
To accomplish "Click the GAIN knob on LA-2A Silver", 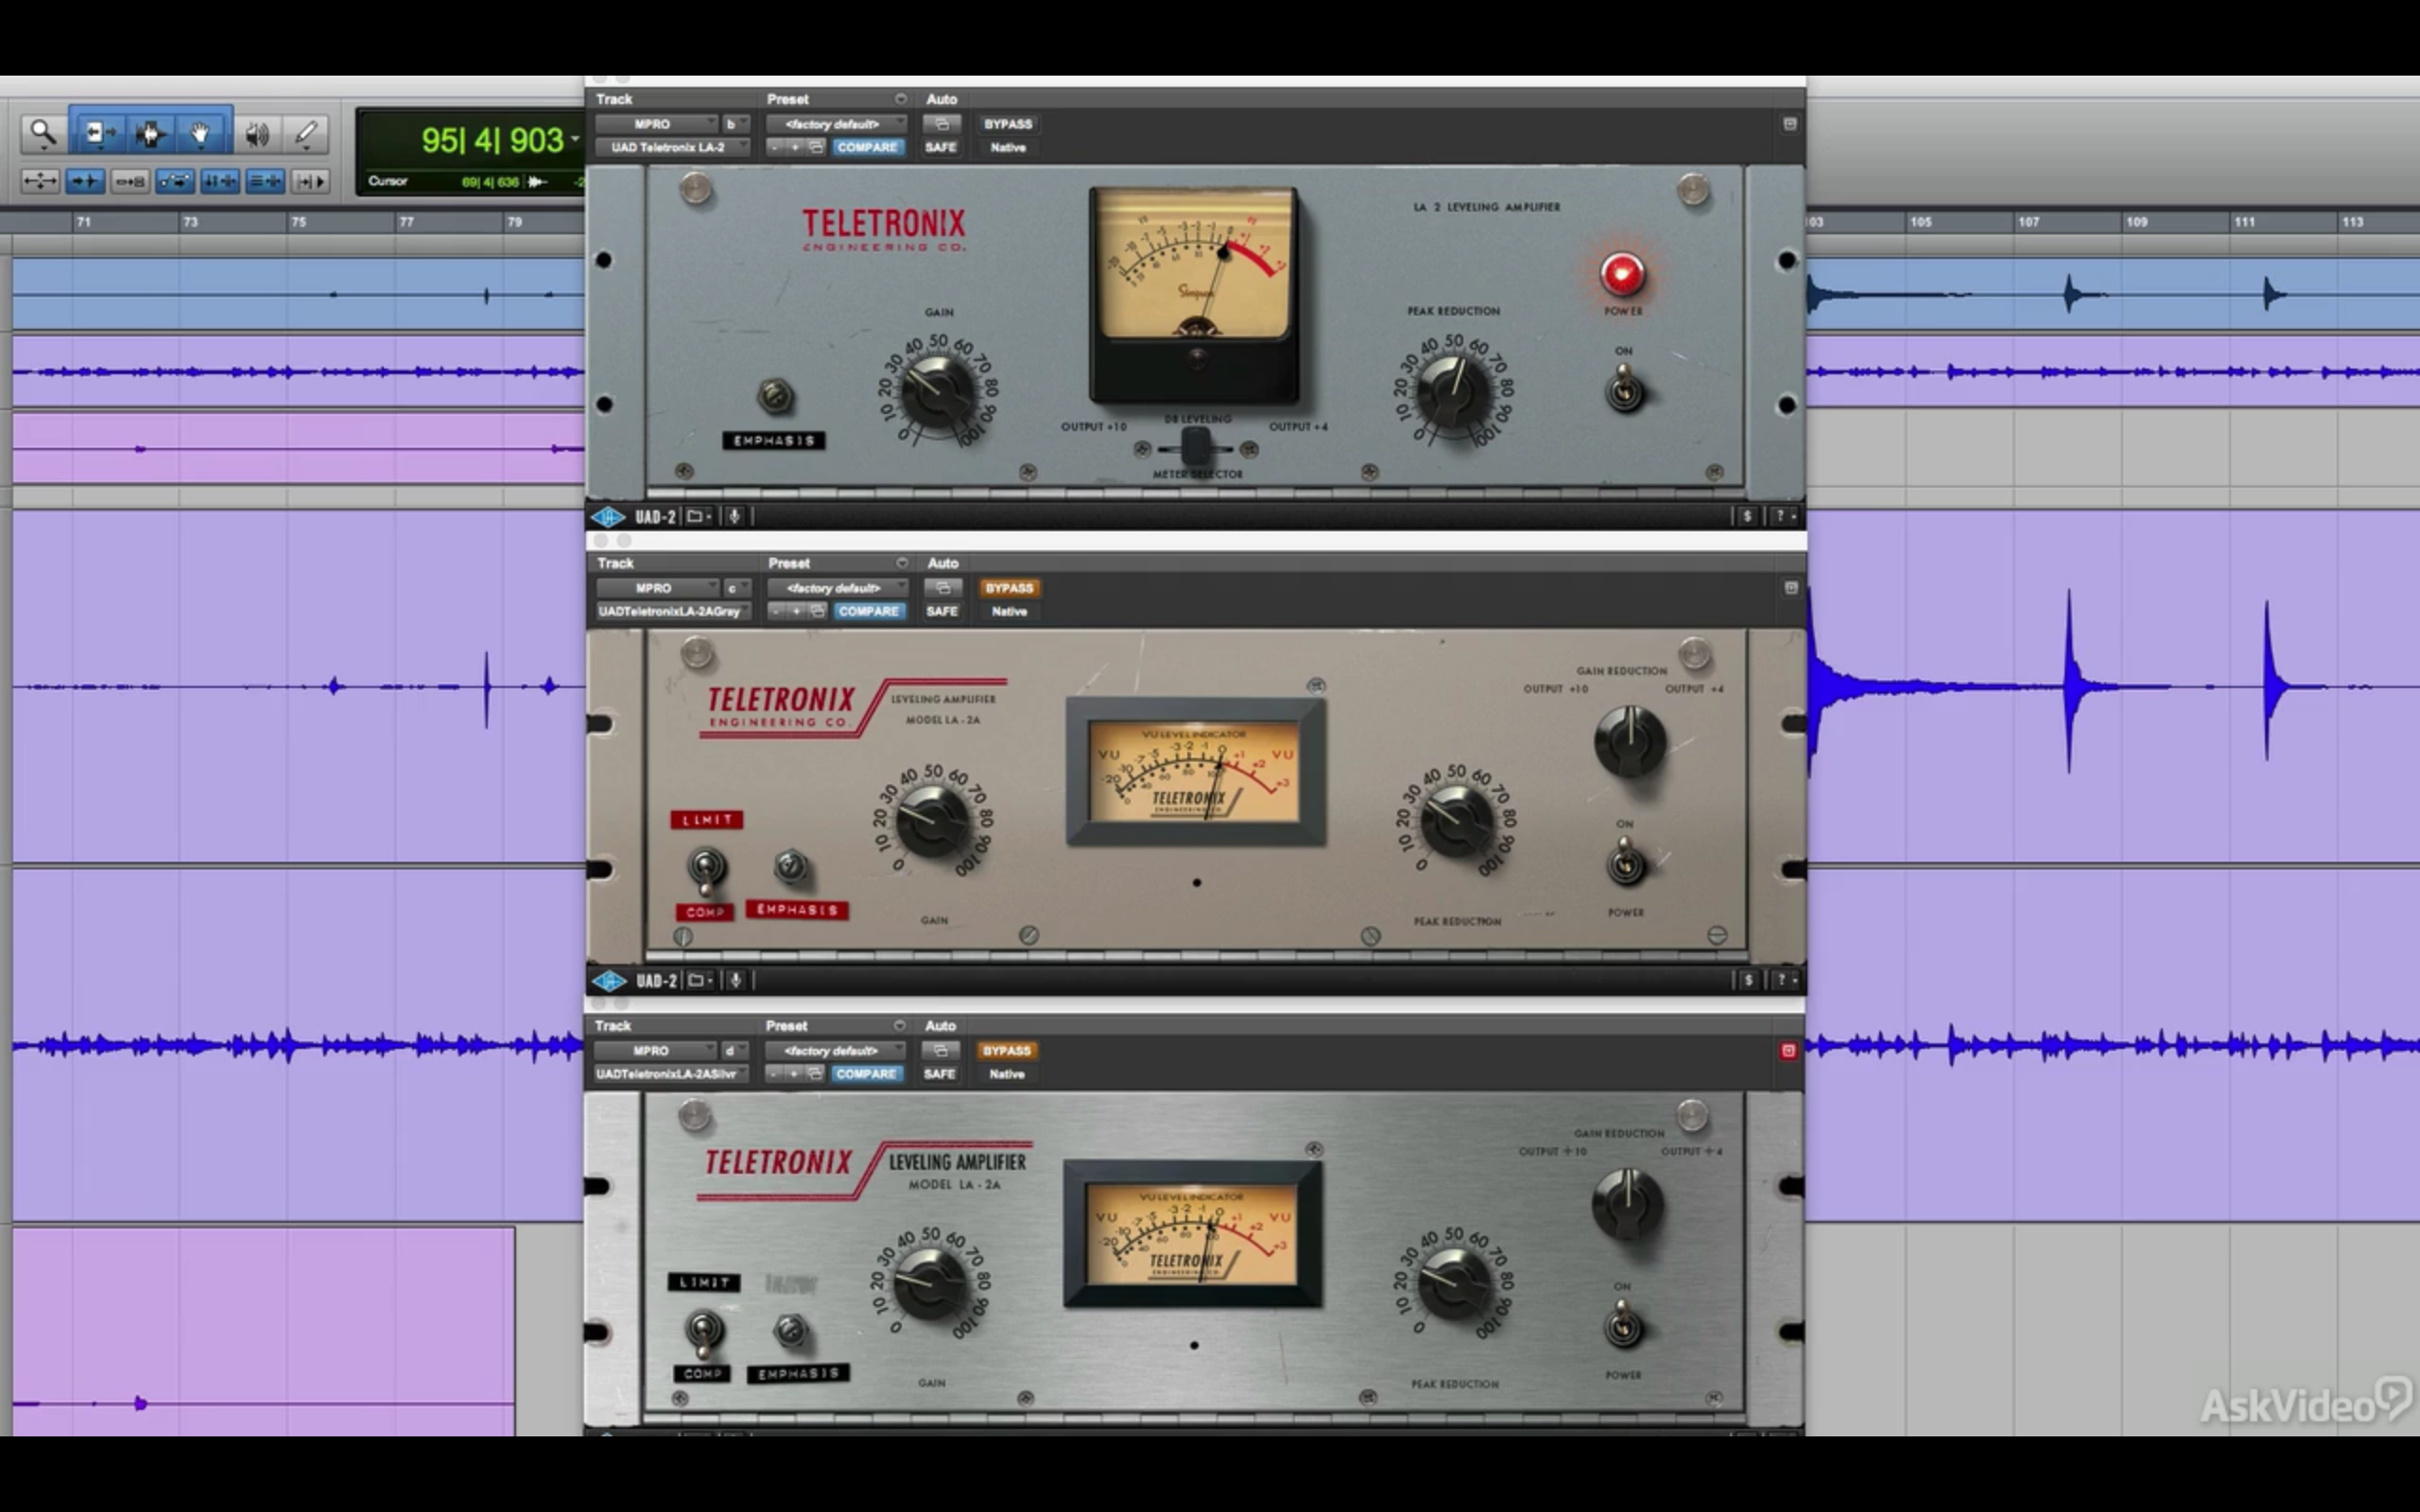I will tap(930, 1283).
